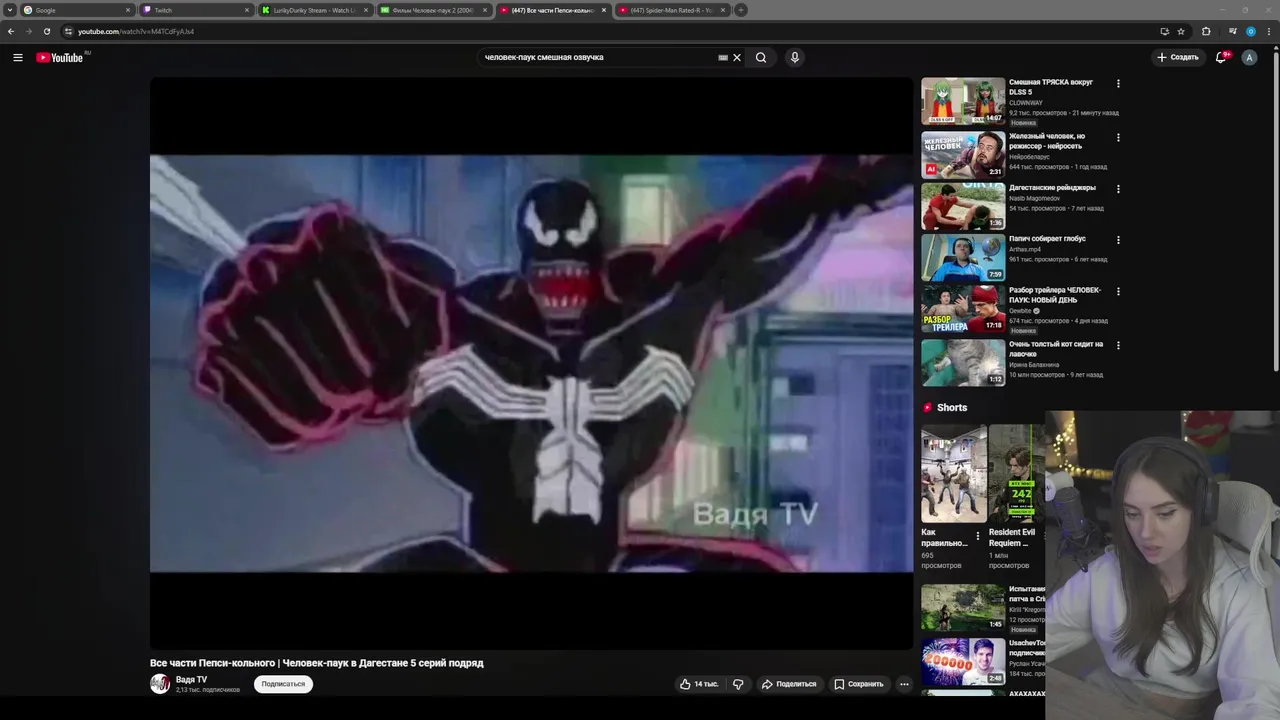The image size is (1280, 720).
Task: Close the Google tab
Action: pos(128,10)
